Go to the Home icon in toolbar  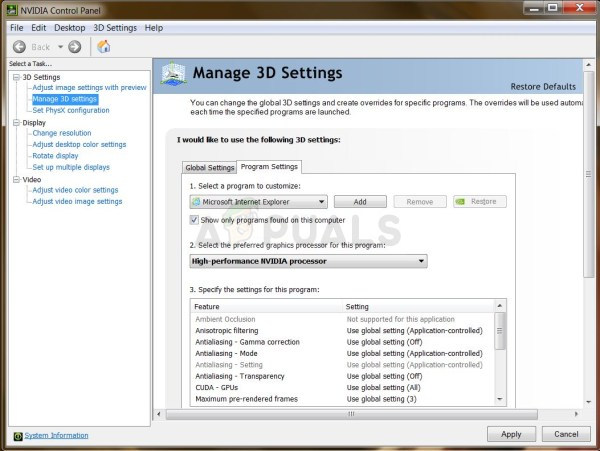[x=104, y=47]
